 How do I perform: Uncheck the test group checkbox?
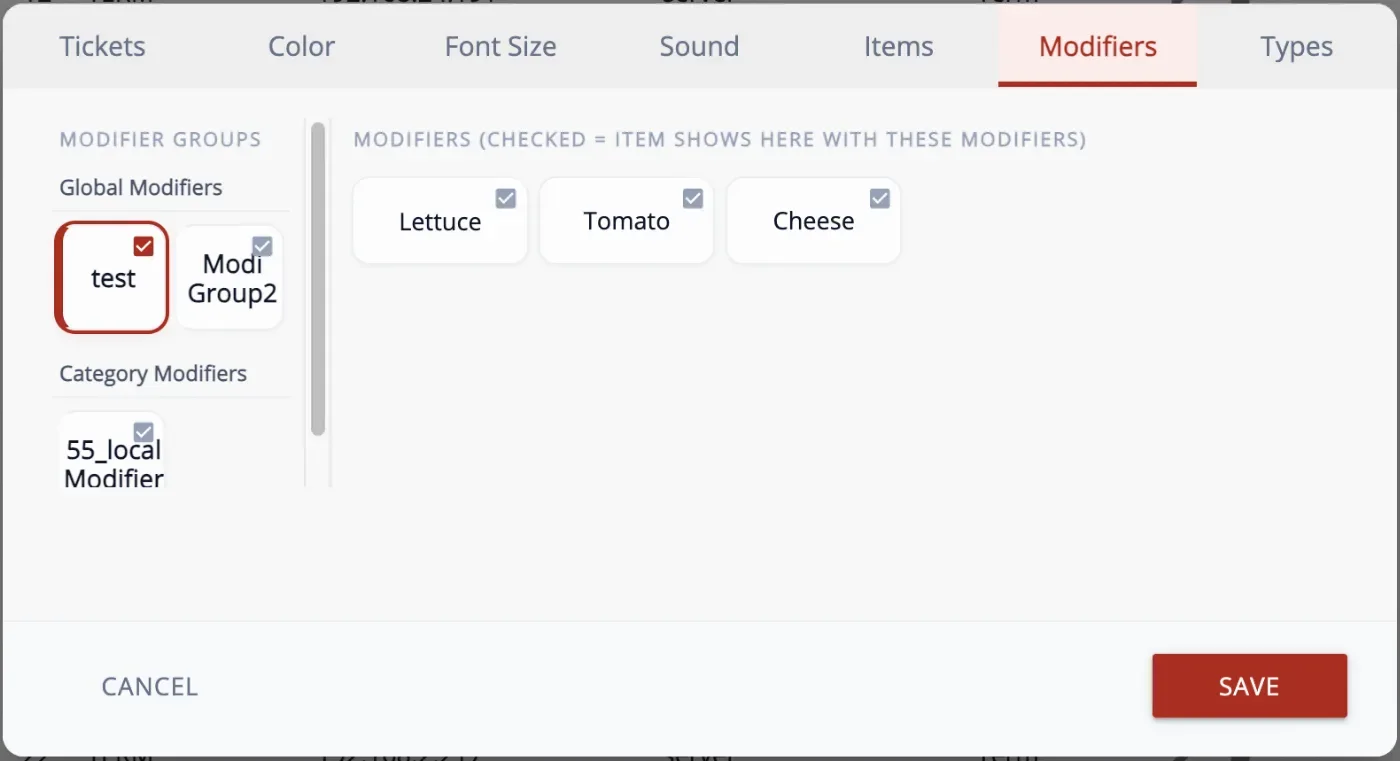(x=143, y=246)
